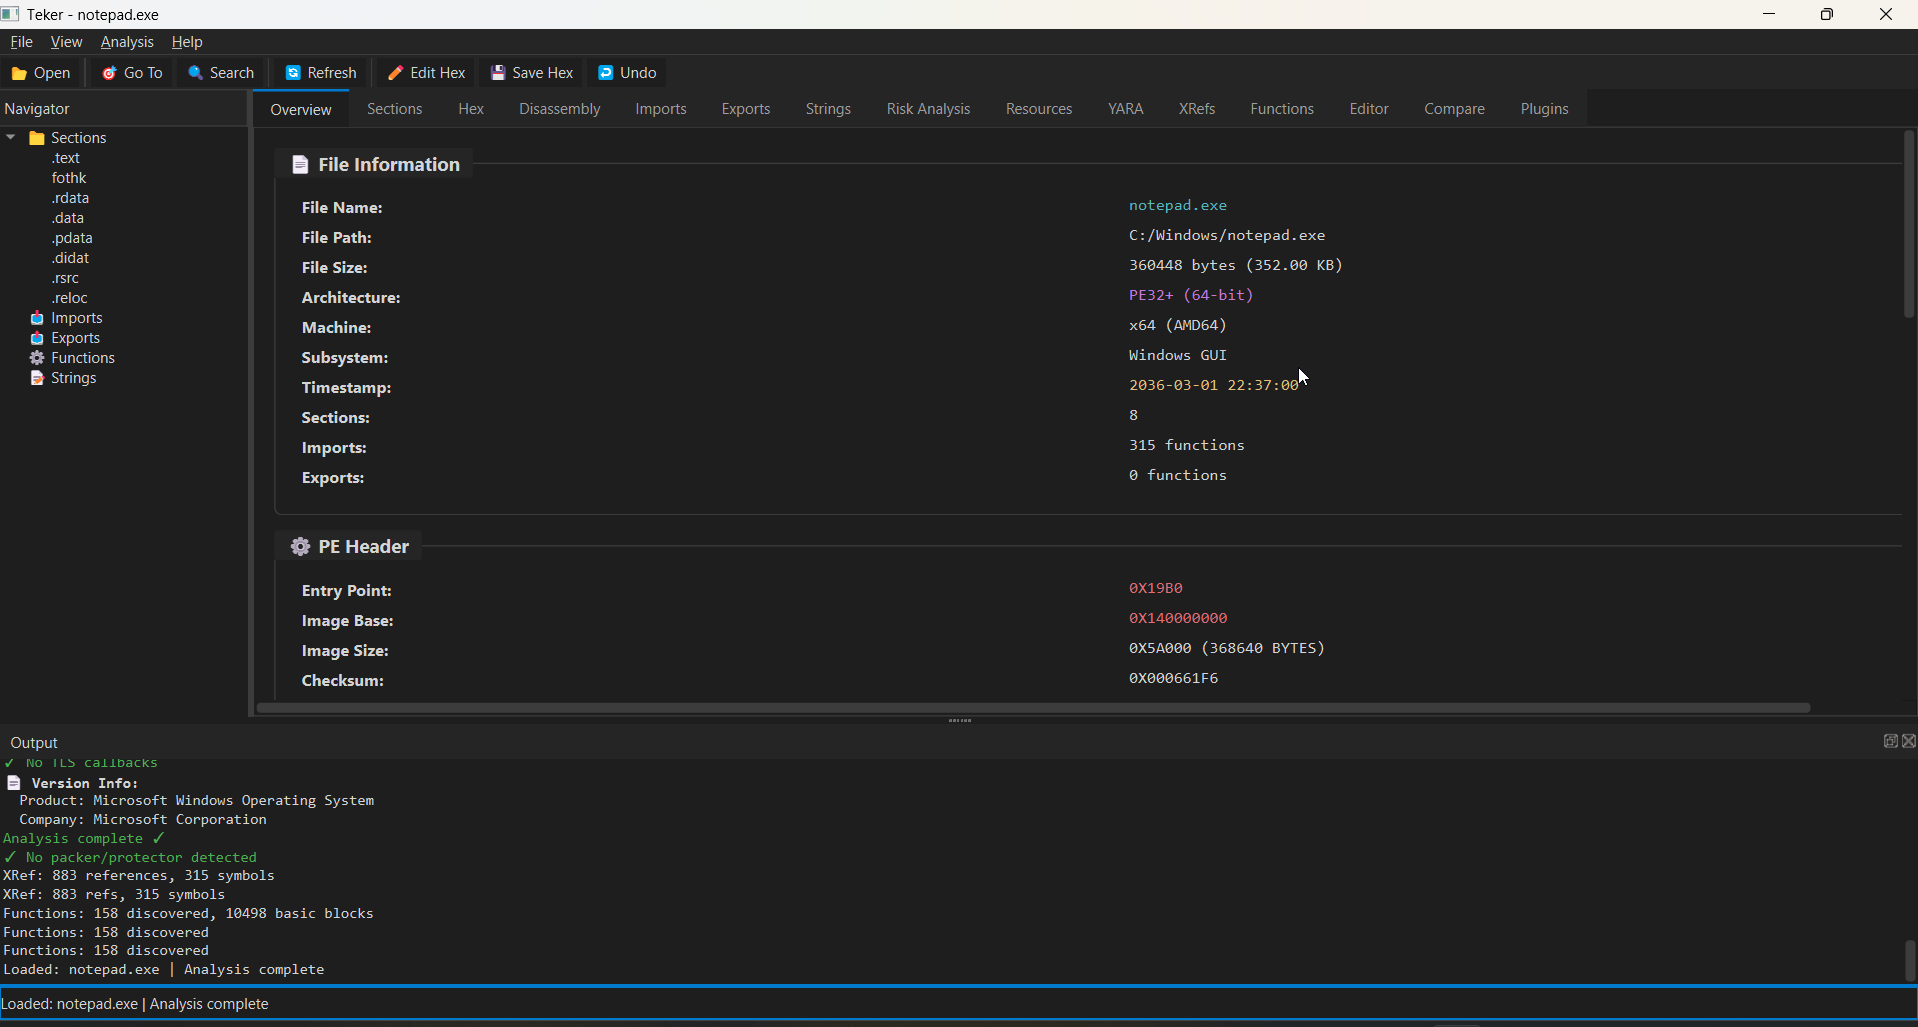Float the Output panel using its icon

click(x=1890, y=741)
